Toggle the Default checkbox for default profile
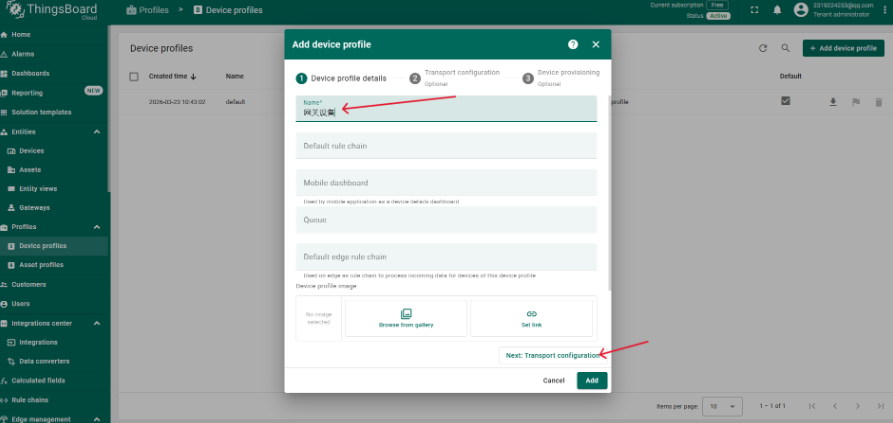893x423 pixels. coord(786,101)
